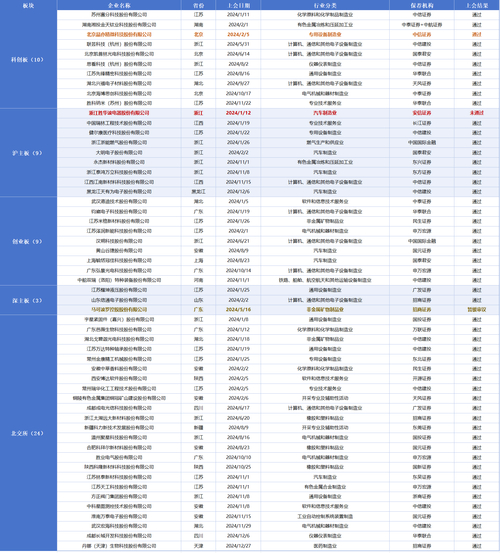
Task: Click the 河南 province cell
Action: click(x=199, y=280)
